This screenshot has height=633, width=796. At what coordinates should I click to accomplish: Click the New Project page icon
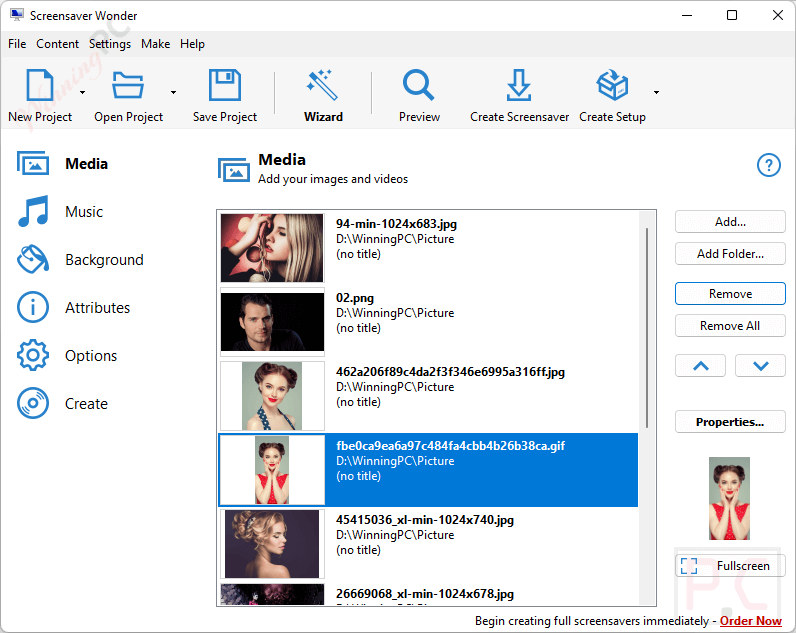coord(40,85)
